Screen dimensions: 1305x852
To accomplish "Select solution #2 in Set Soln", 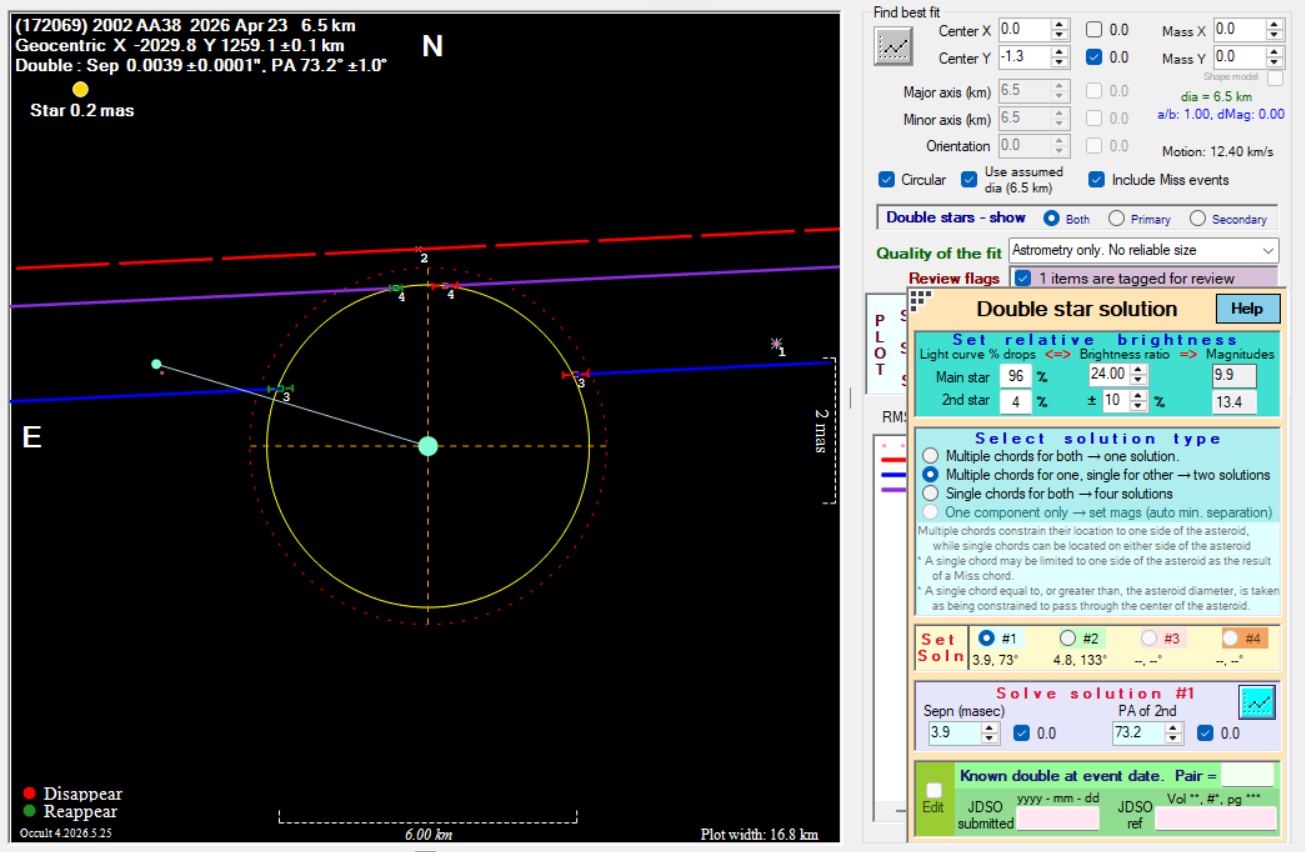I will tap(1068, 638).
